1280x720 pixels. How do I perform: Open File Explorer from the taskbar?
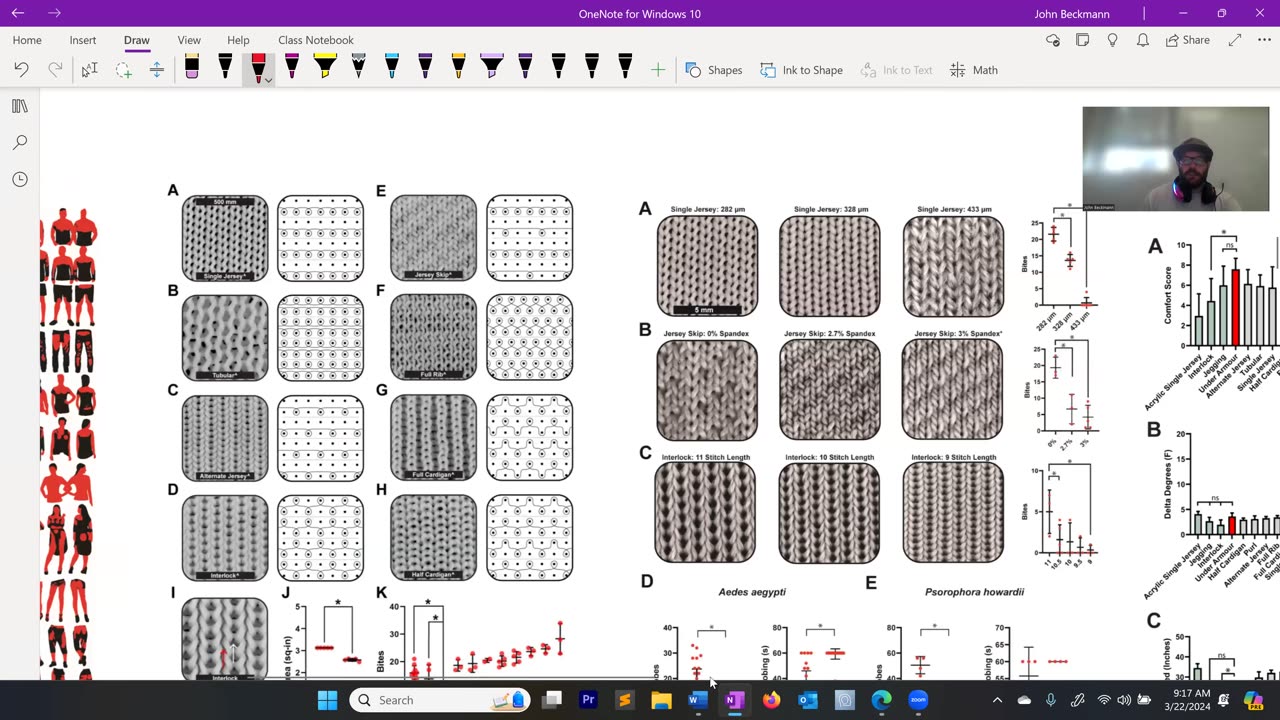pyautogui.click(x=661, y=700)
